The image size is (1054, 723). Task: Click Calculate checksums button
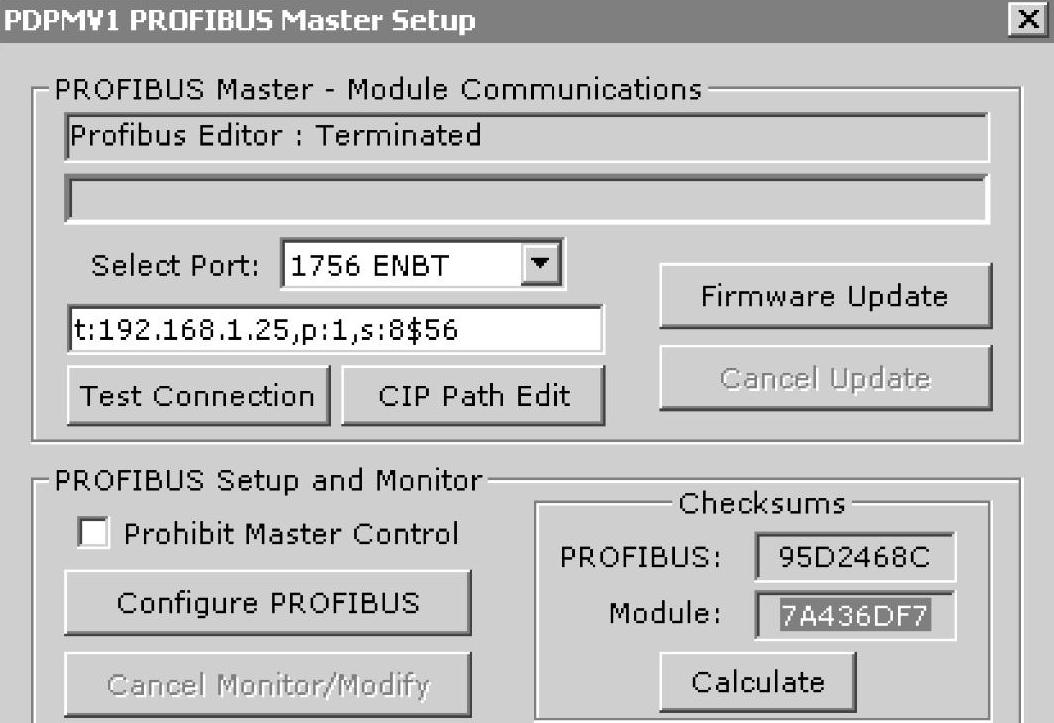click(x=758, y=682)
